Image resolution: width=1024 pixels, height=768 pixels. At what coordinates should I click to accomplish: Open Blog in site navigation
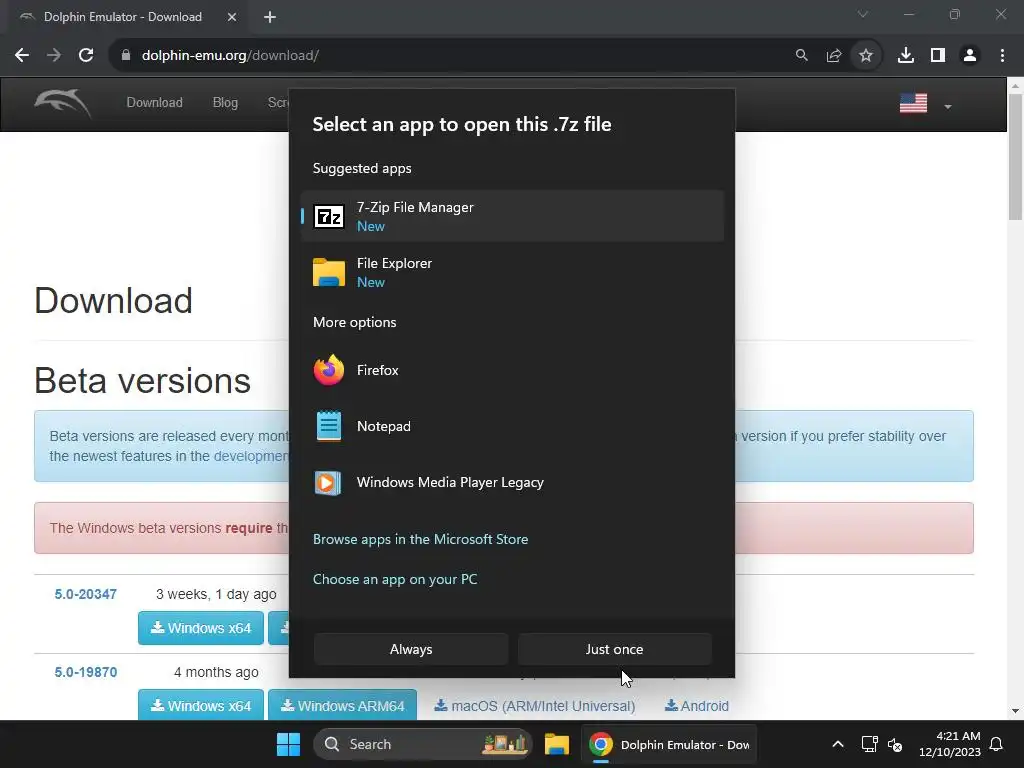tap(225, 103)
